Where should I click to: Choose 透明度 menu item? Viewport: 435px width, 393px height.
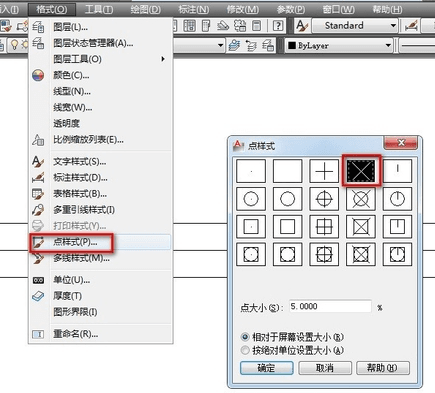tap(101, 123)
